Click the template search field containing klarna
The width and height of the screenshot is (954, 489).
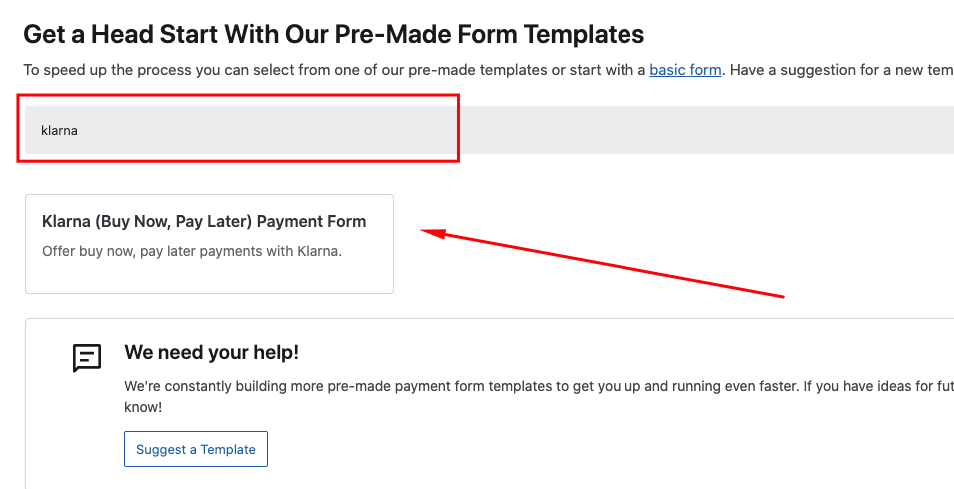[x=240, y=130]
